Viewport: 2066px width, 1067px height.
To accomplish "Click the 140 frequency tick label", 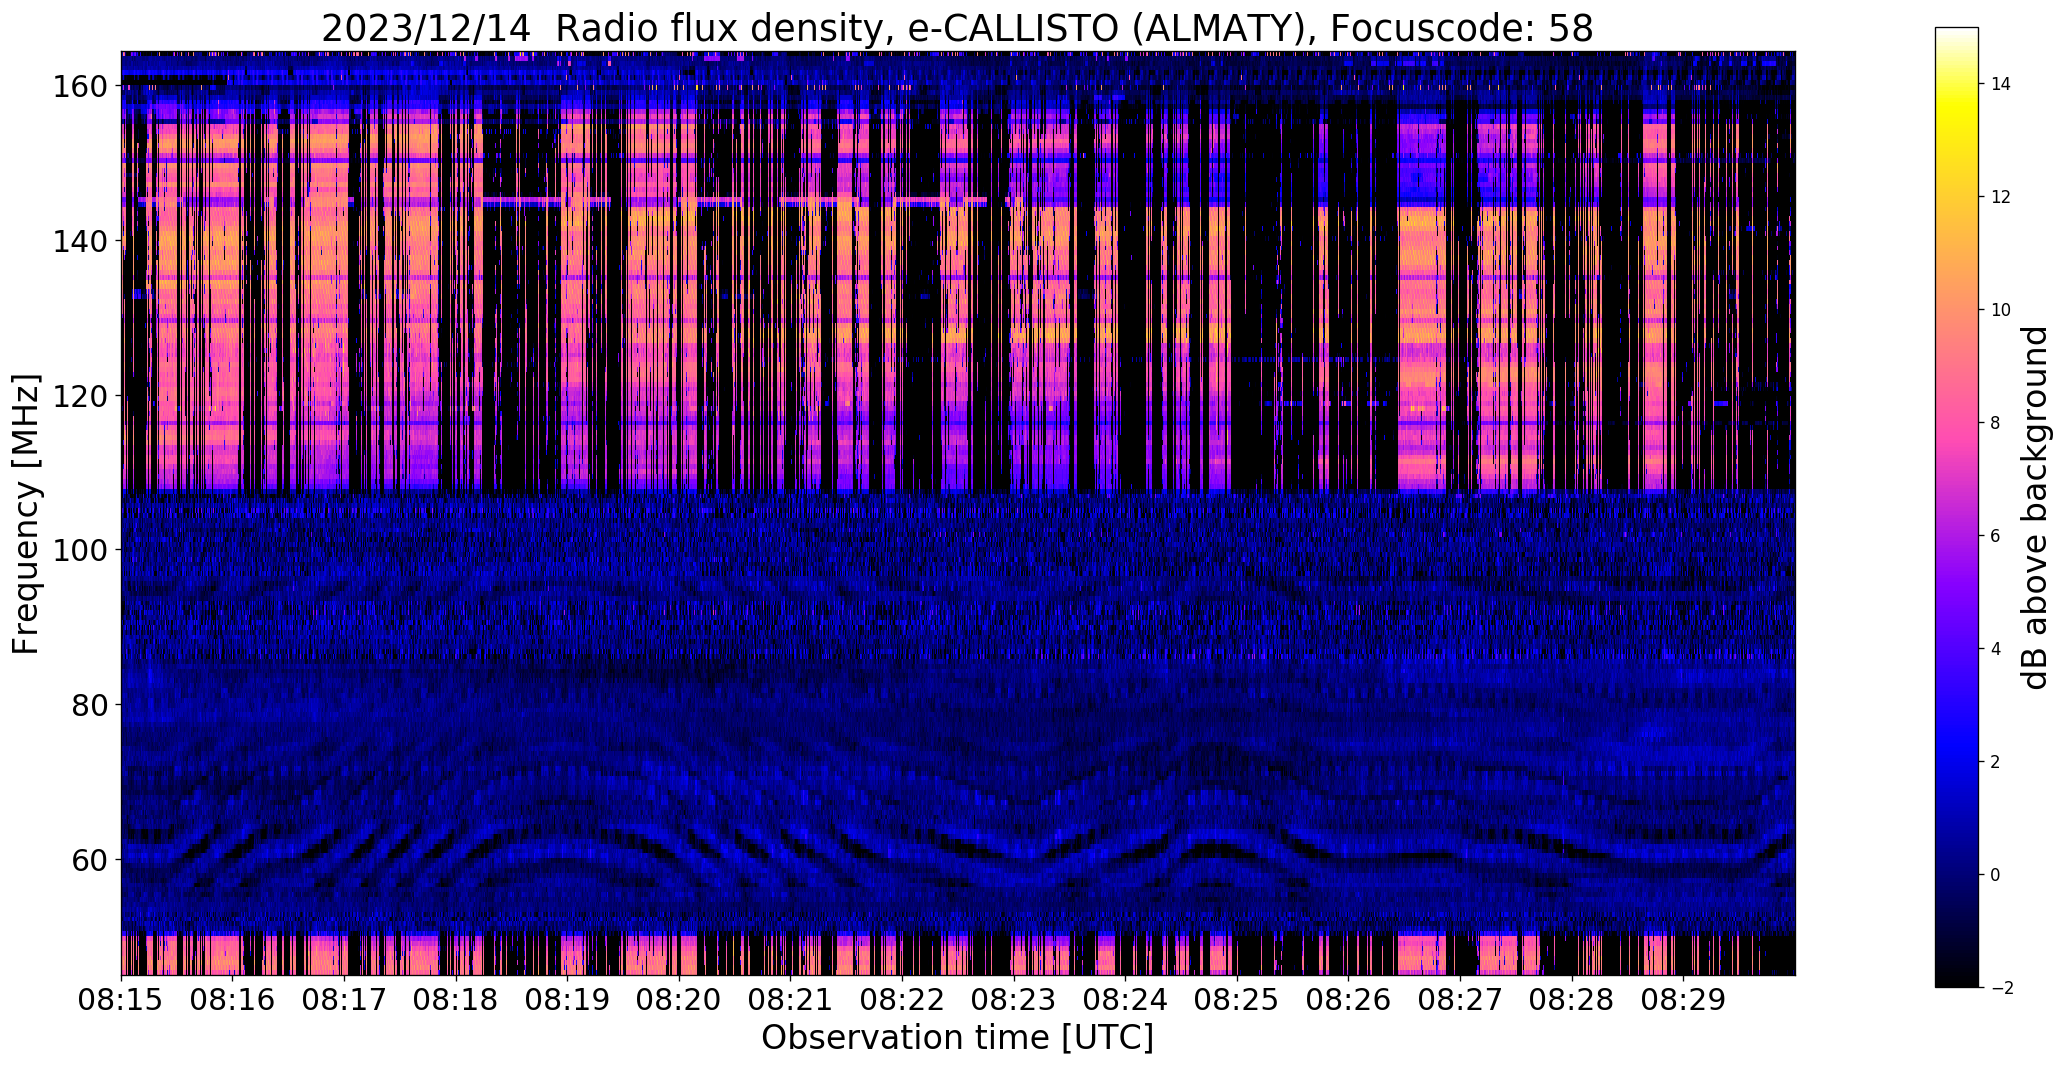I will coord(80,241).
